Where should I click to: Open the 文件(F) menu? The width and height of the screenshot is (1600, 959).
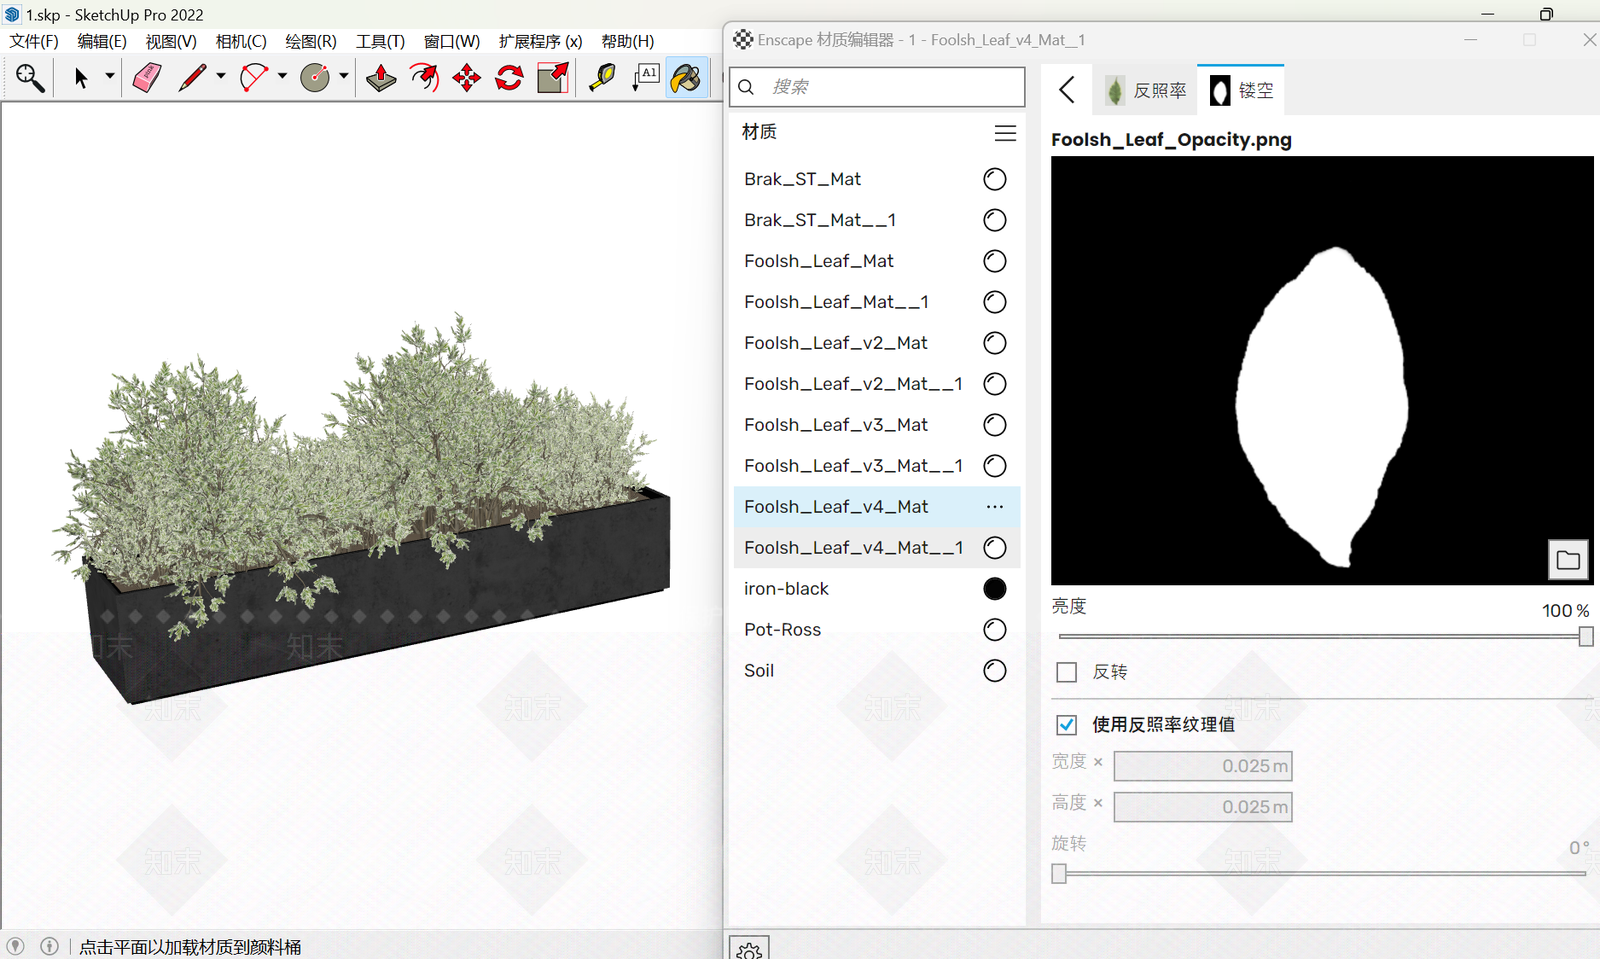coord(34,41)
